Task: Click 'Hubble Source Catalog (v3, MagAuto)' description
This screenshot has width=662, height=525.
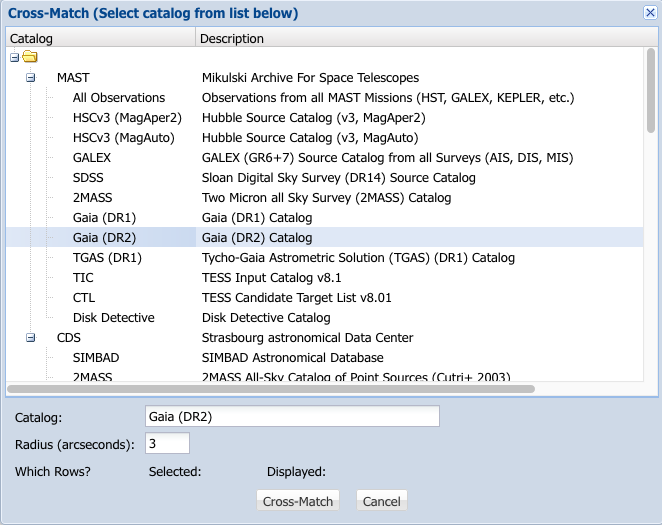Action: [x=310, y=138]
